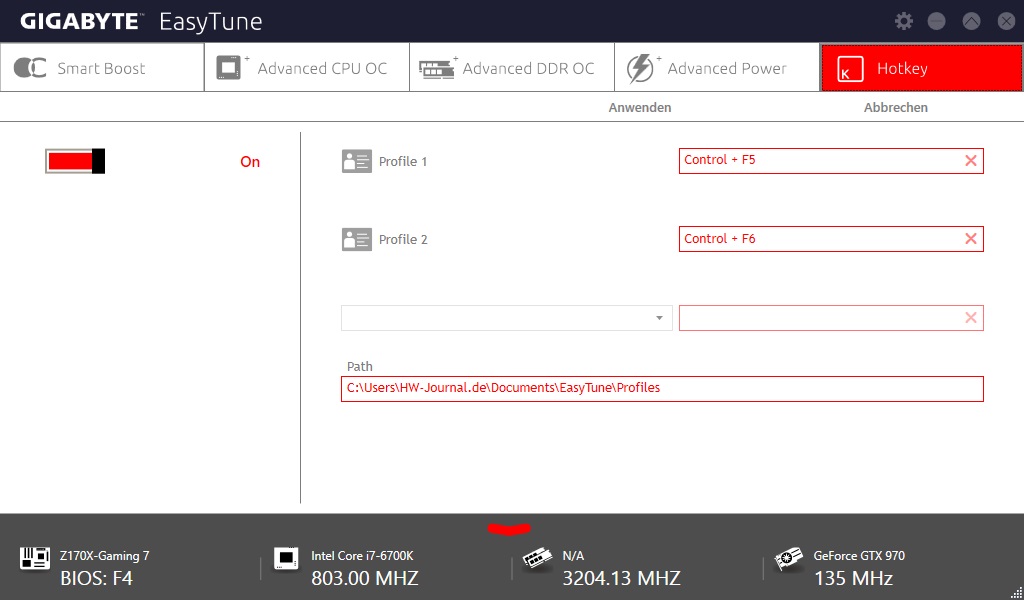Clear the Control + F5 hotkey
Image resolution: width=1024 pixels, height=600 pixels.
tap(971, 161)
